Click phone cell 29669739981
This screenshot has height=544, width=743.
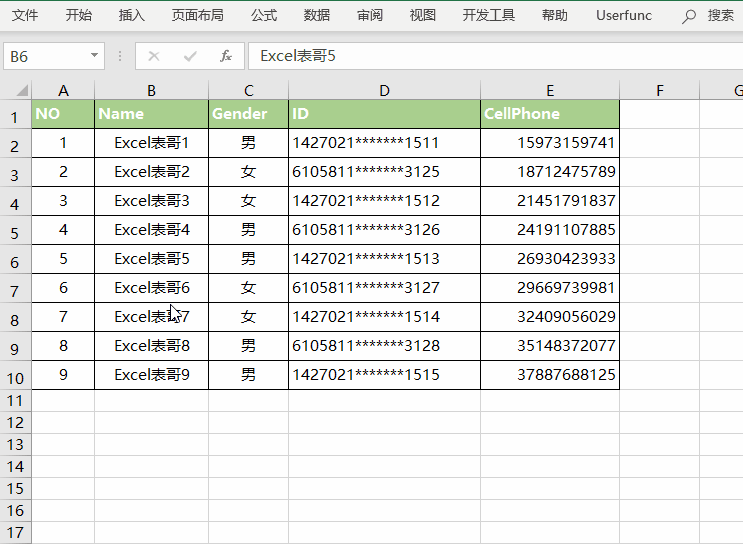tap(550, 288)
